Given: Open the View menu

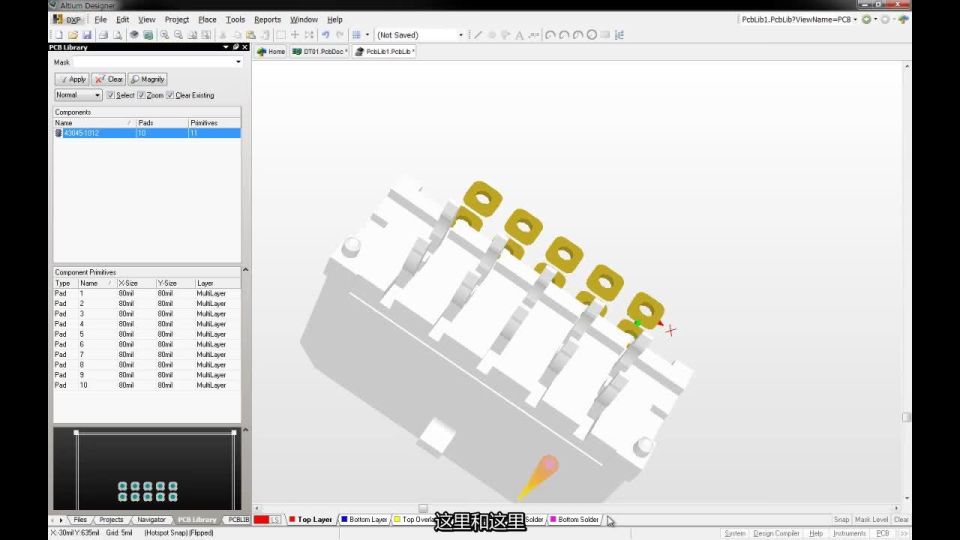Looking at the screenshot, I should click(x=146, y=20).
